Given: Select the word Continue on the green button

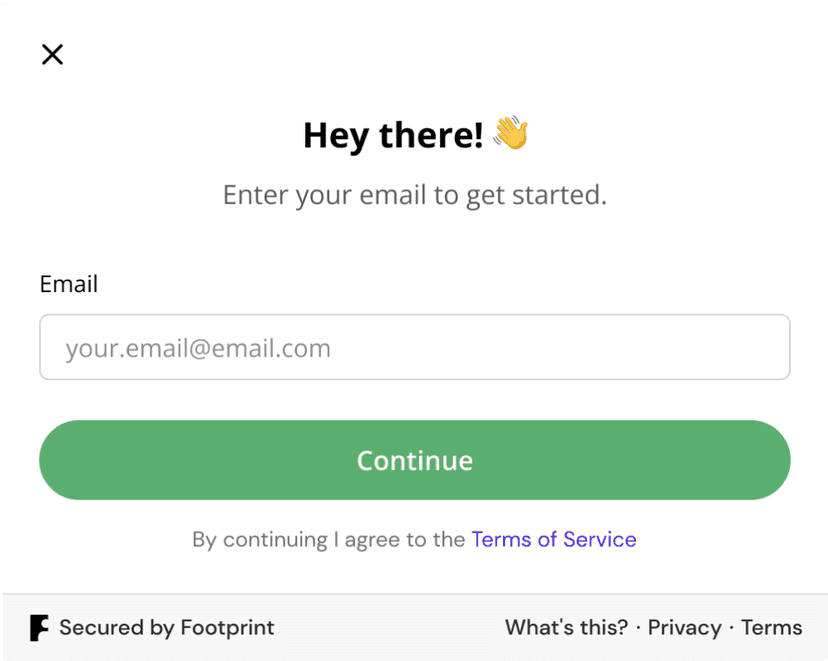Looking at the screenshot, I should pyautogui.click(x=415, y=460).
